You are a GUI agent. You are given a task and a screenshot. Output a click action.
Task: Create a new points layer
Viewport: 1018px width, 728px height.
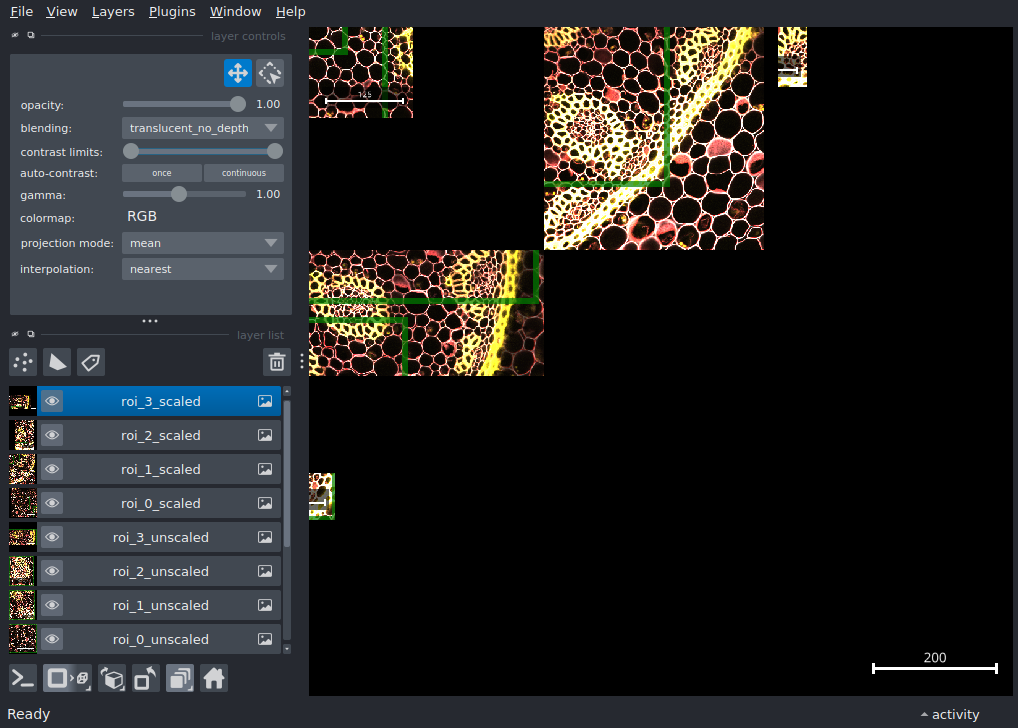click(x=23, y=362)
